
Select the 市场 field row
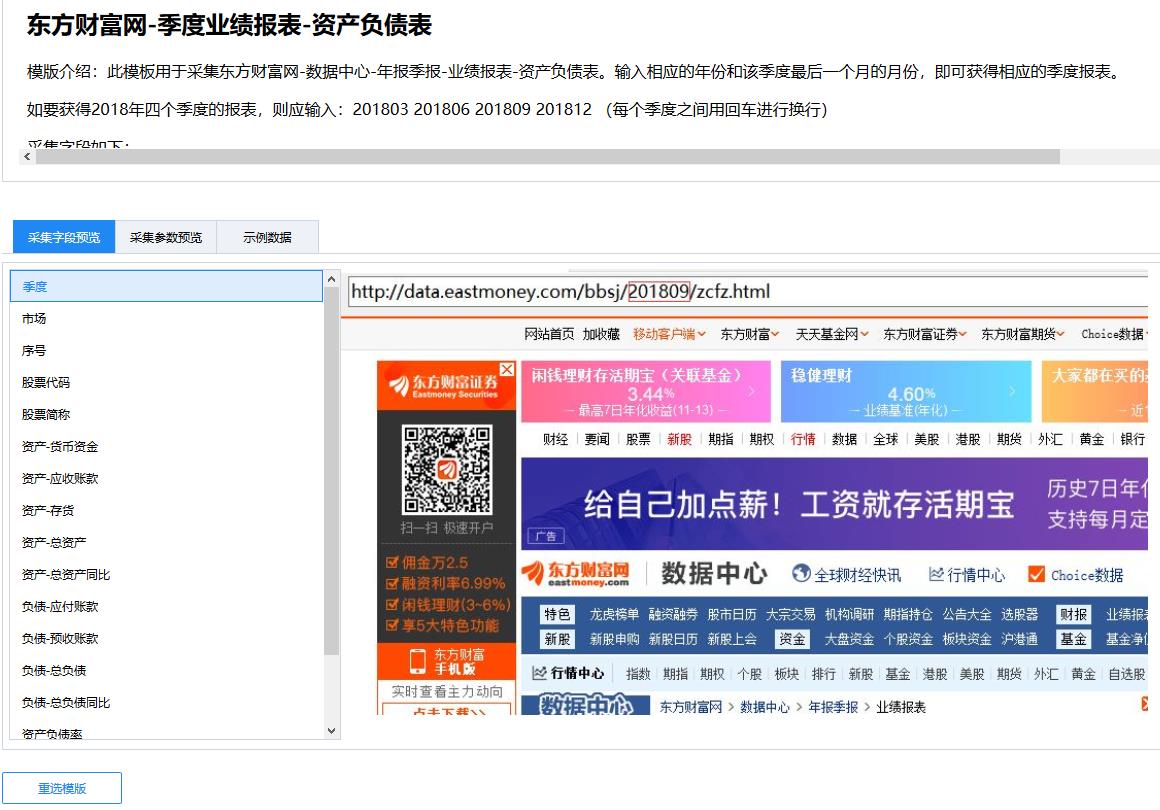(166, 318)
